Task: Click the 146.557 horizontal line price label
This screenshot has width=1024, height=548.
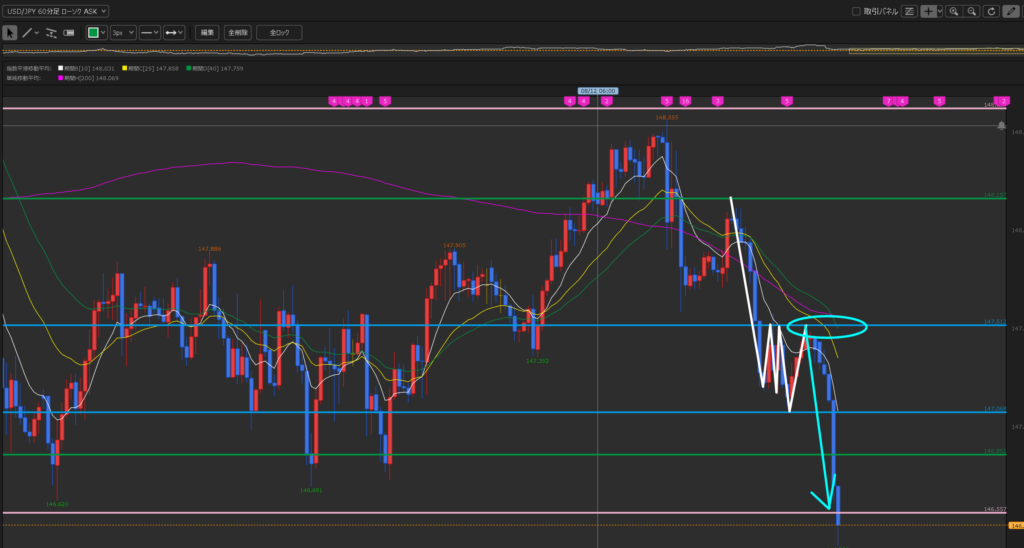Action: pos(995,509)
